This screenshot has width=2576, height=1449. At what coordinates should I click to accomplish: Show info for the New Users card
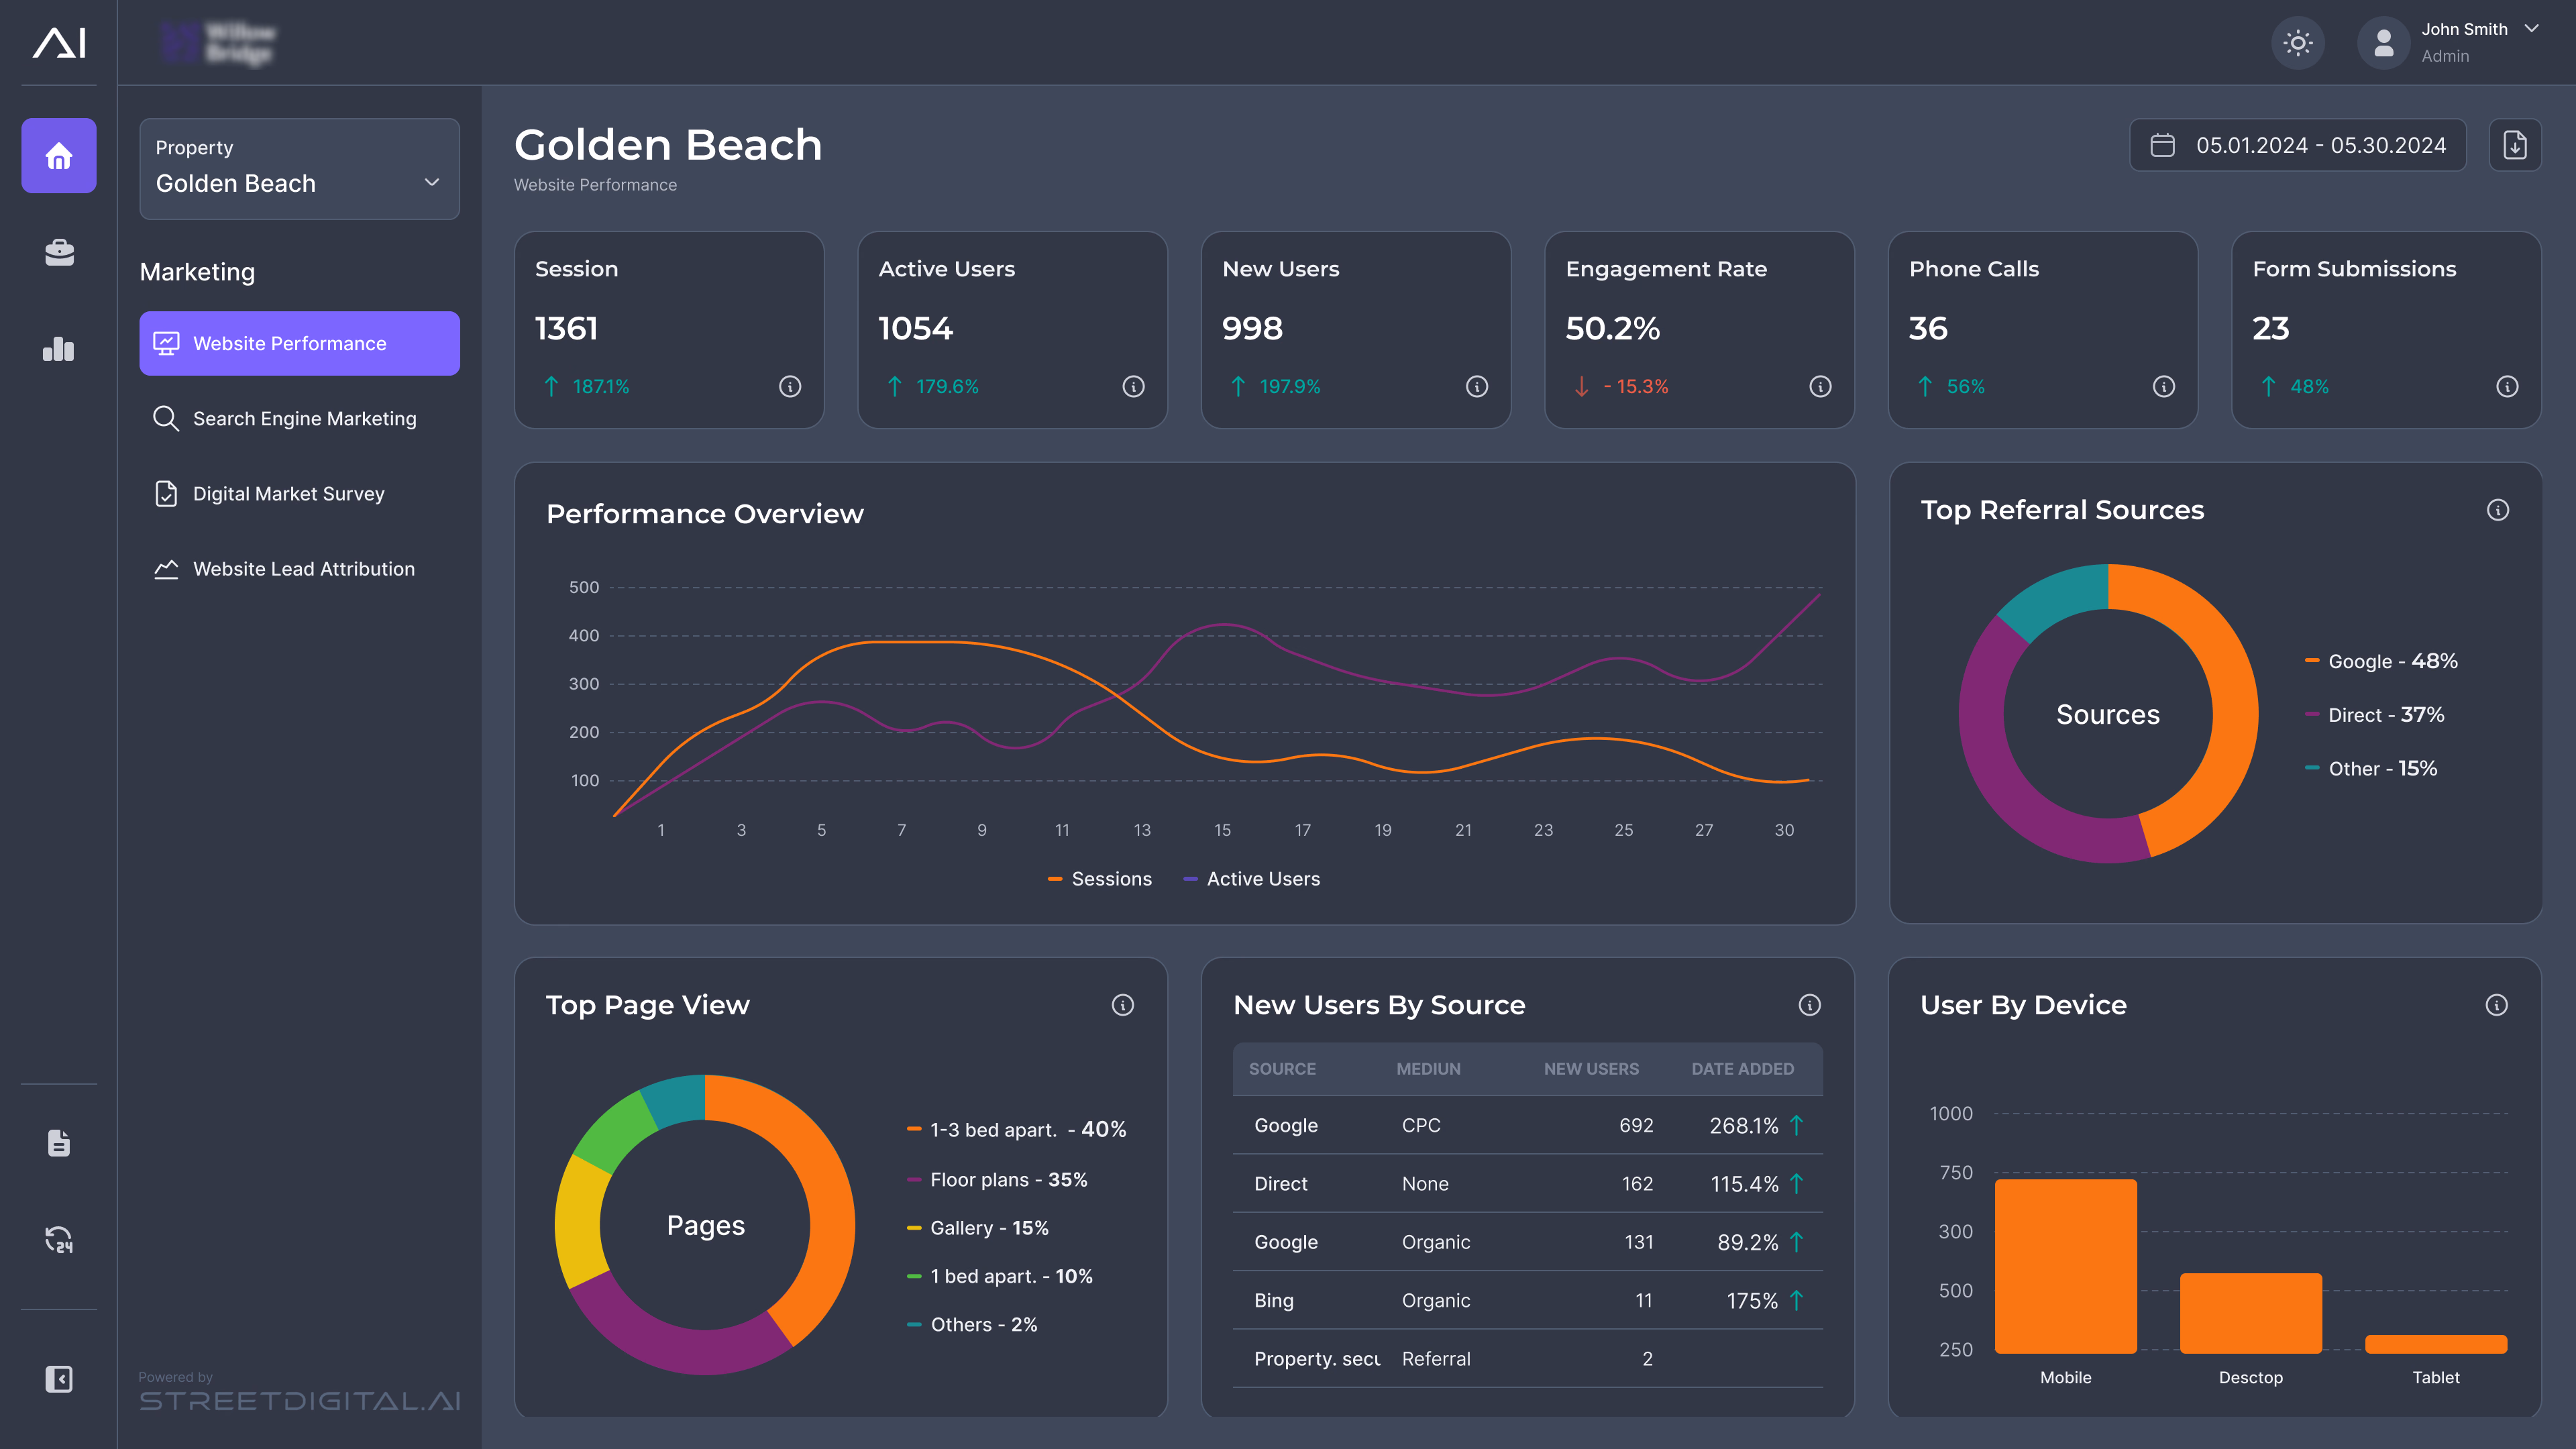tap(1477, 386)
